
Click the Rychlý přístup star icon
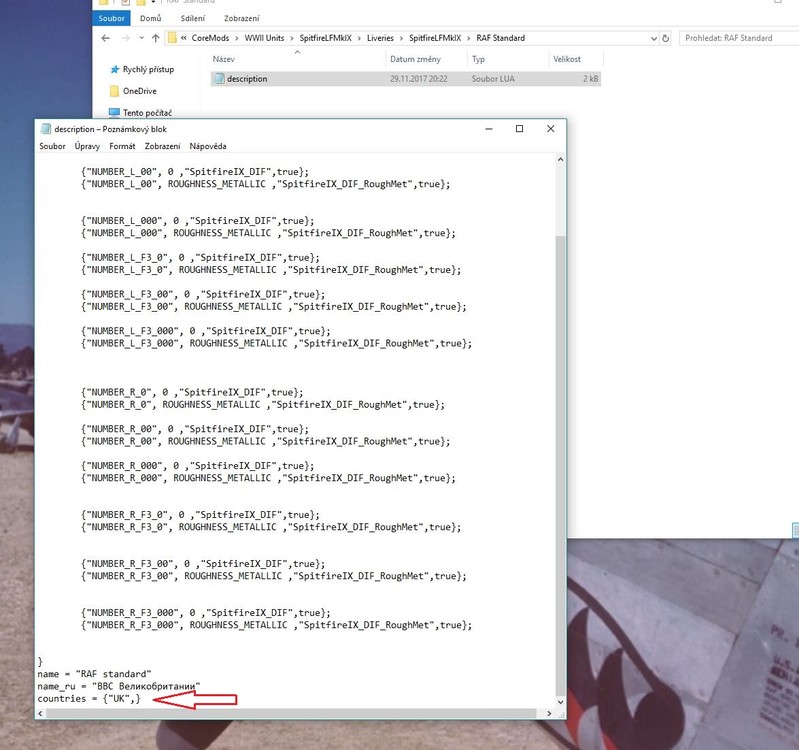pyautogui.click(x=115, y=69)
